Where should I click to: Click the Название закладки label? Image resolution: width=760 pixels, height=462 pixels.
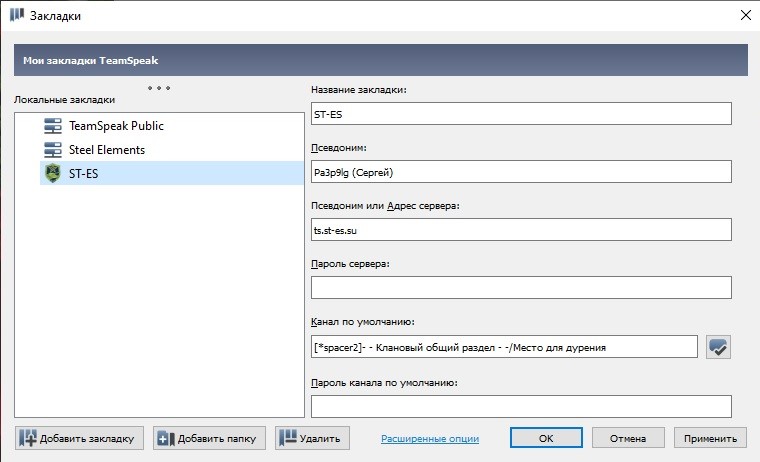pos(359,90)
